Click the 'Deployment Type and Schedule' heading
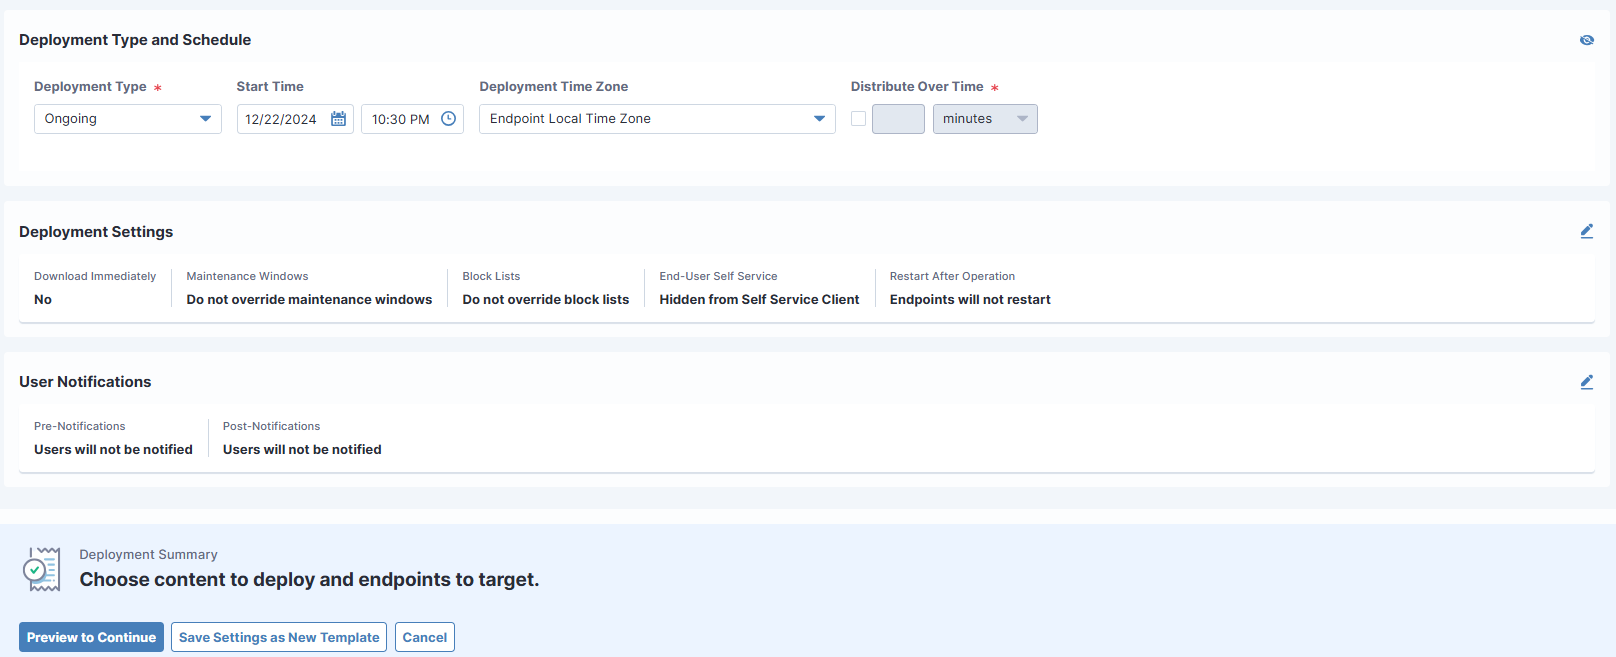 (135, 40)
